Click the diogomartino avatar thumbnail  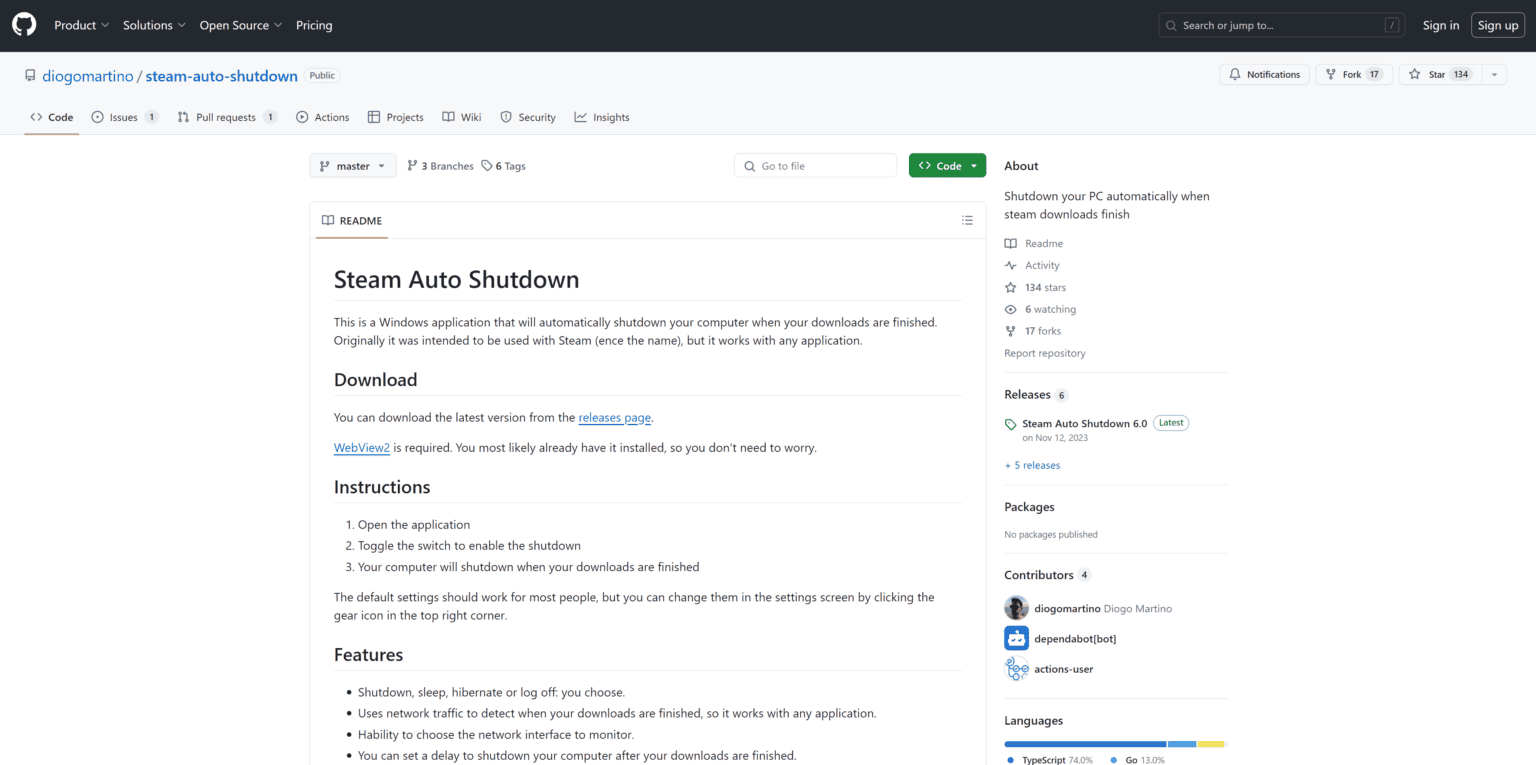point(1016,608)
